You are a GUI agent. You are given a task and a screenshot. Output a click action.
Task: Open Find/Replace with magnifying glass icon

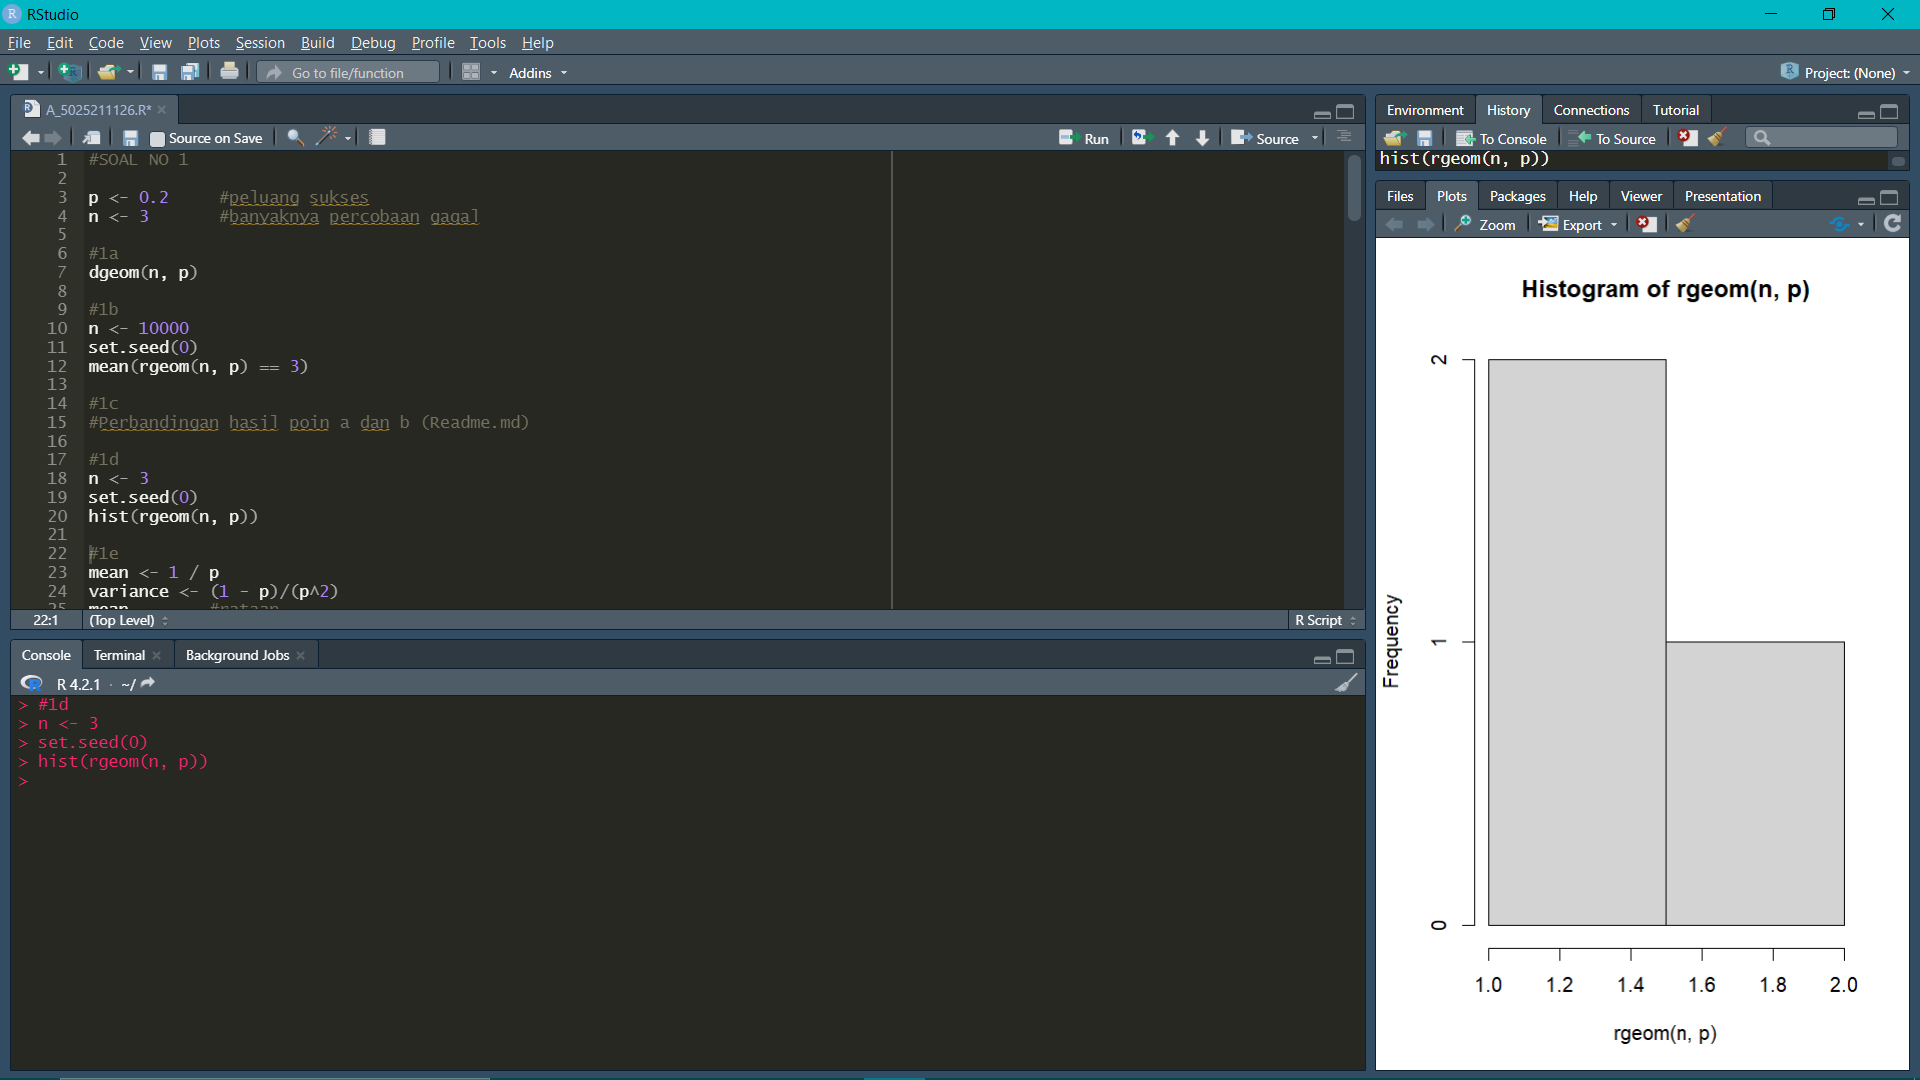pyautogui.click(x=293, y=137)
